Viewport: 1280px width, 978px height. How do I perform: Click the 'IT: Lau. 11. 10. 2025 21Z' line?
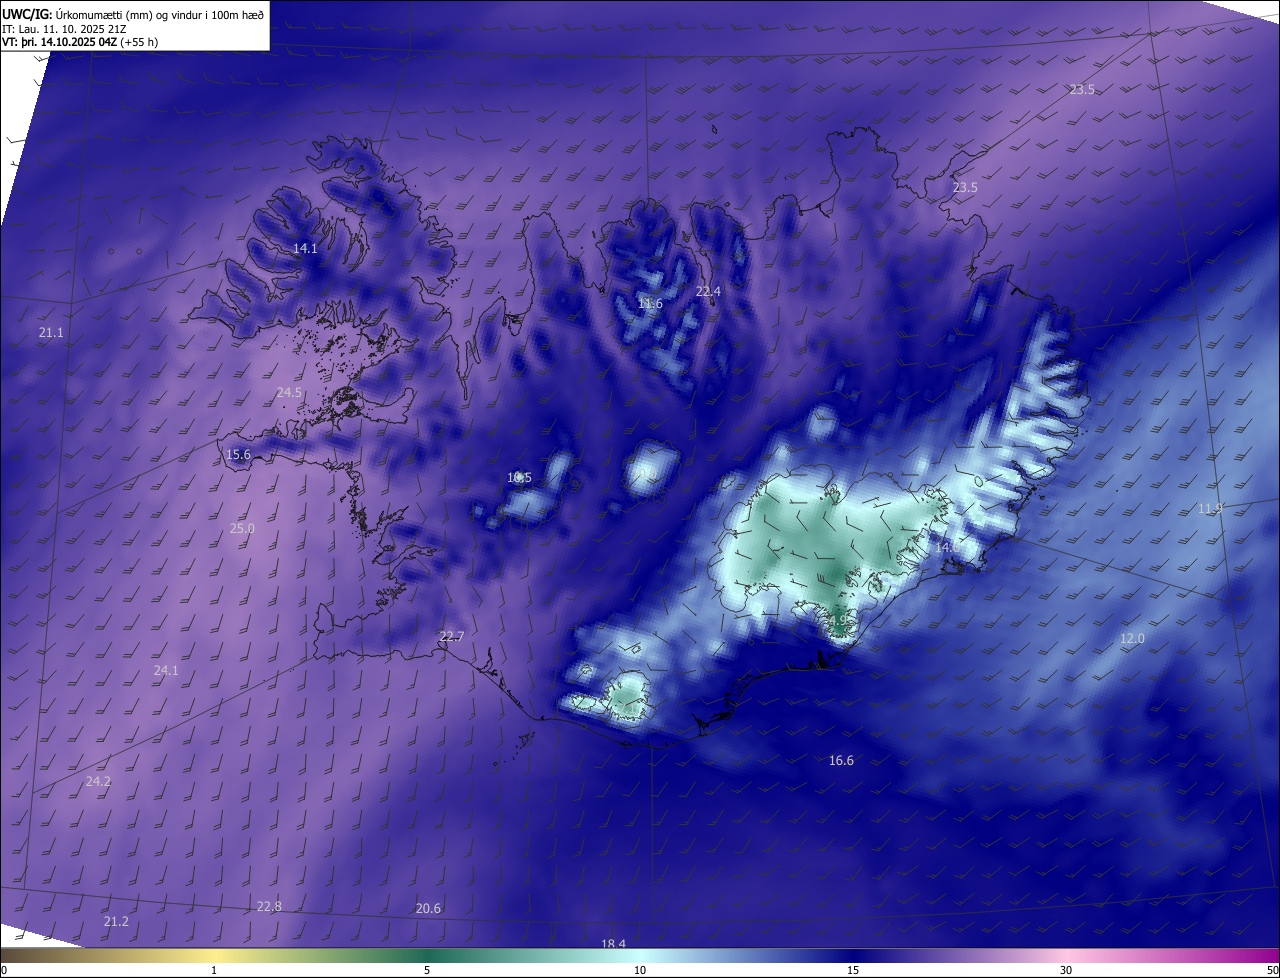pos(65,28)
